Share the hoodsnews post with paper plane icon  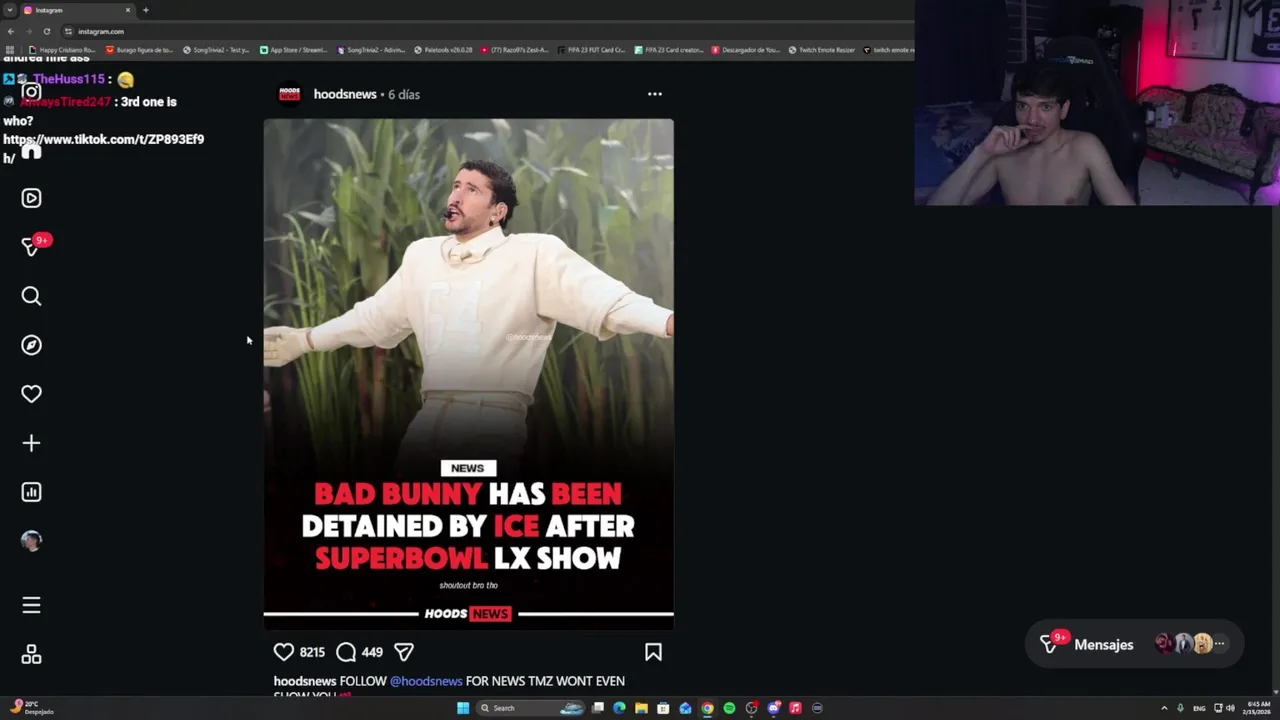(404, 652)
